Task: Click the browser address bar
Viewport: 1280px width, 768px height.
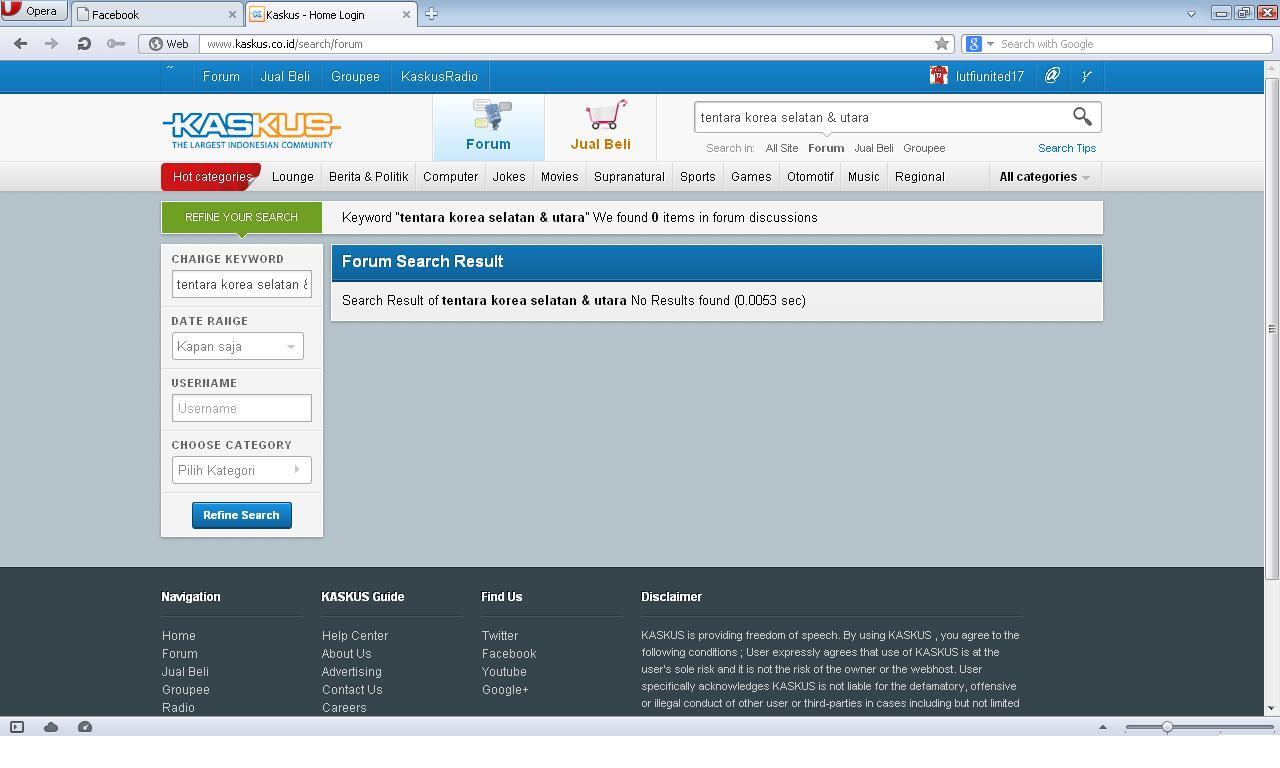Action: (565, 44)
